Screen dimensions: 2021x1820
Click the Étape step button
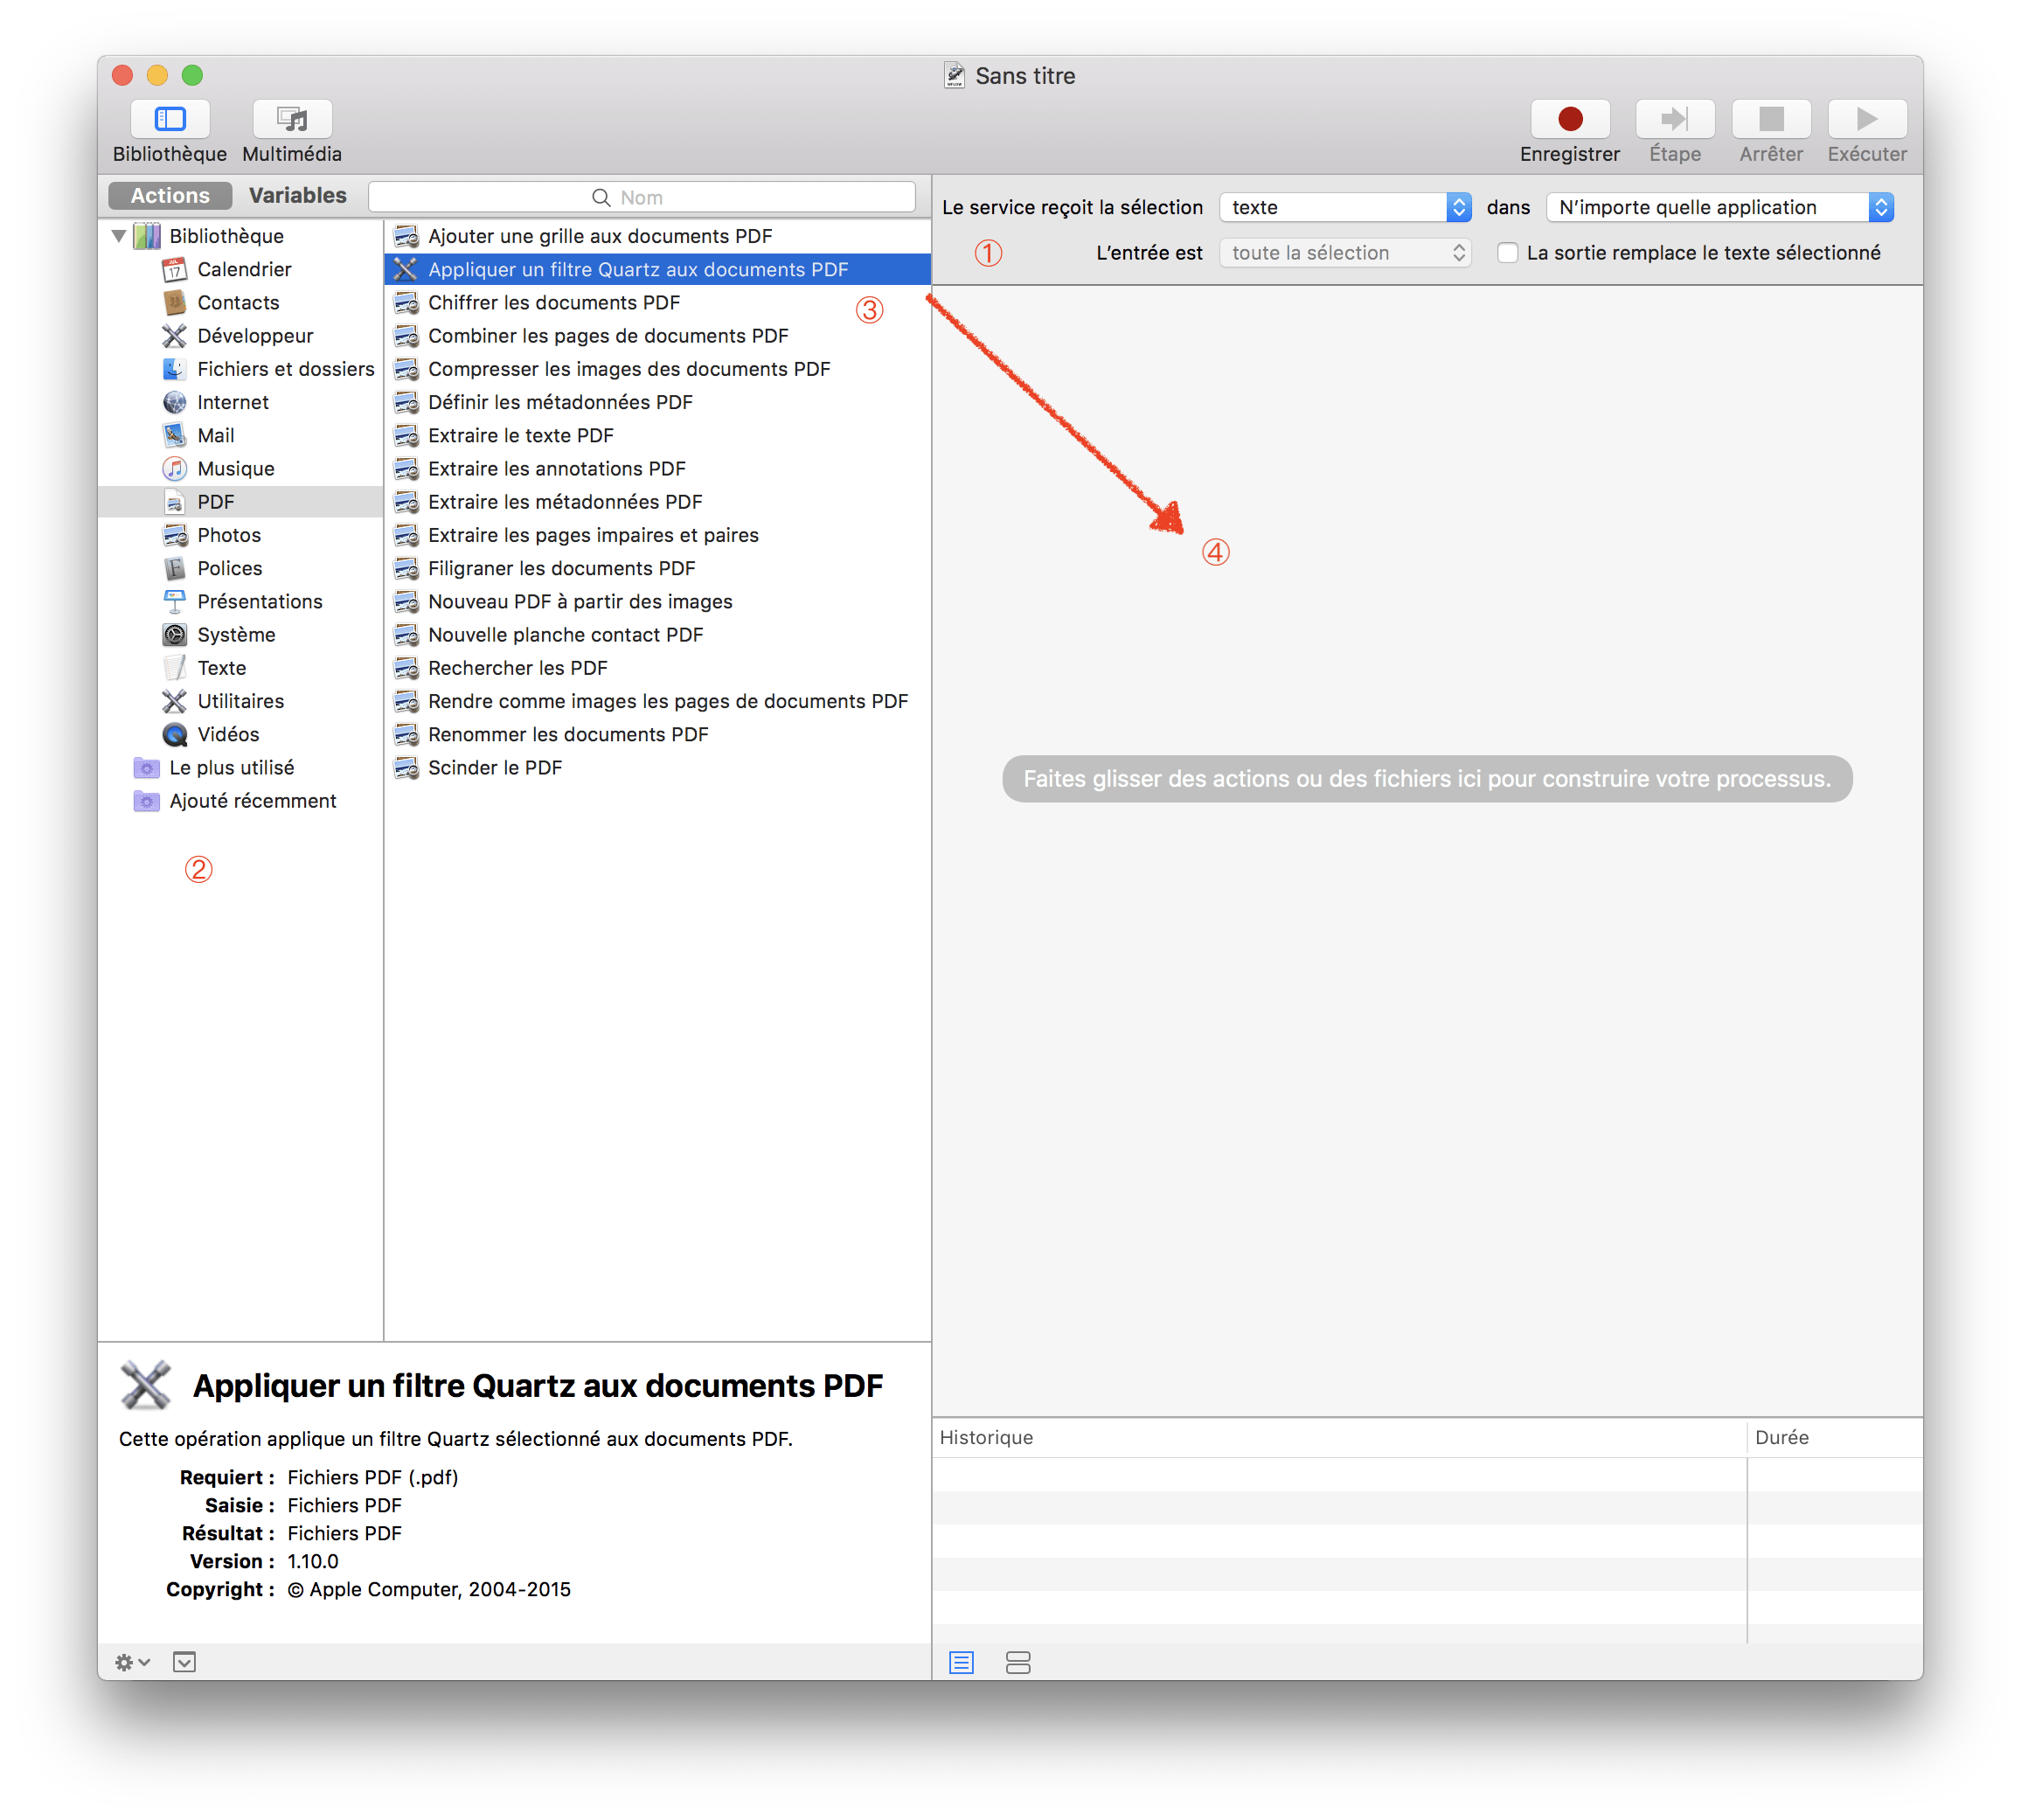click(1674, 119)
